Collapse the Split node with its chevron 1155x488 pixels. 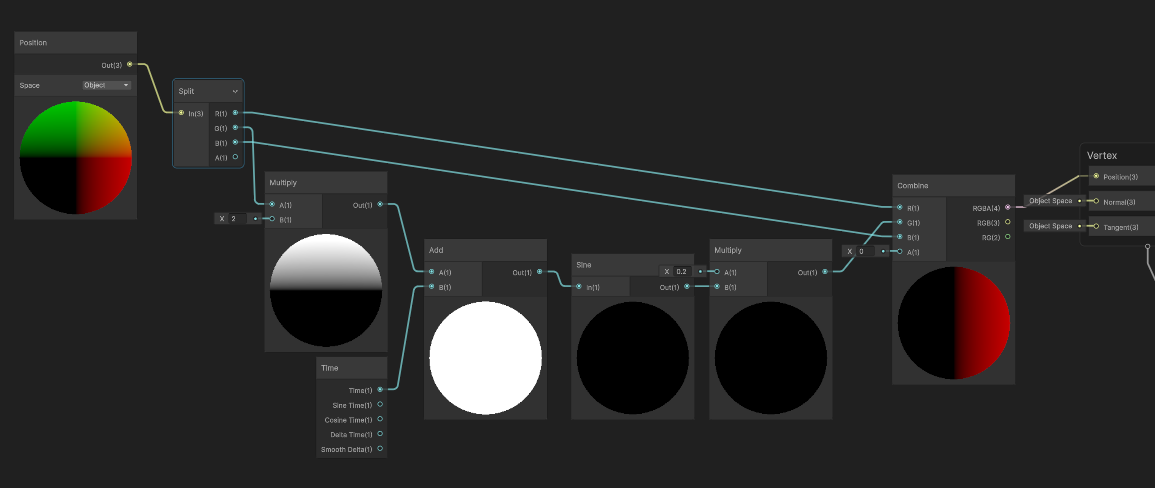click(235, 91)
